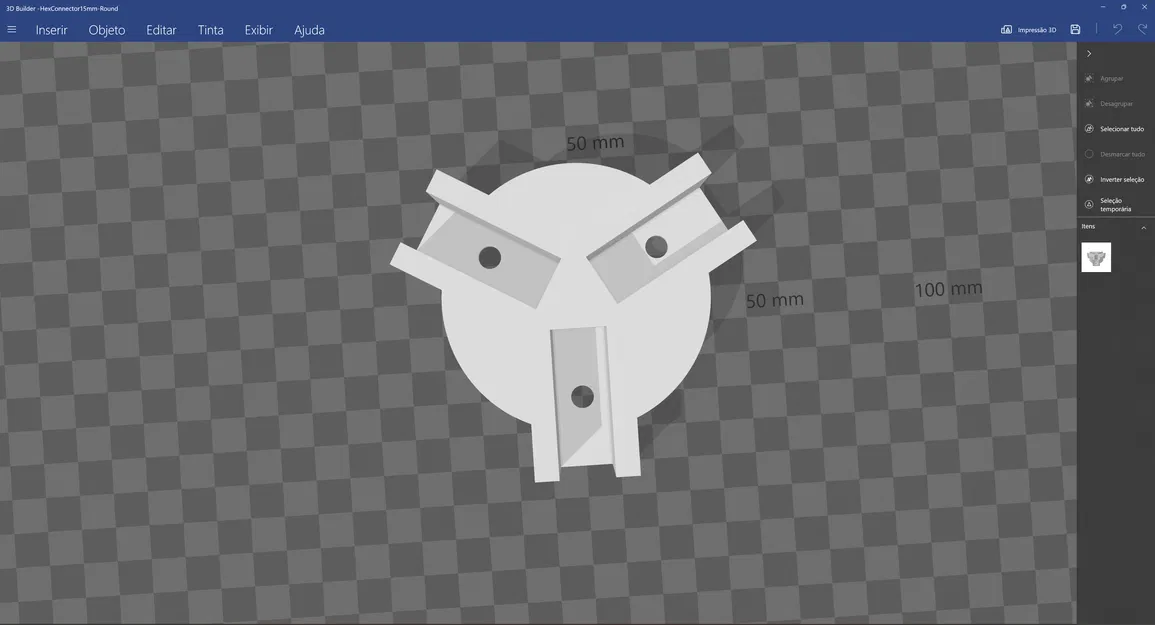Click the redo arrow icon
This screenshot has height=625, width=1155.
point(1142,29)
